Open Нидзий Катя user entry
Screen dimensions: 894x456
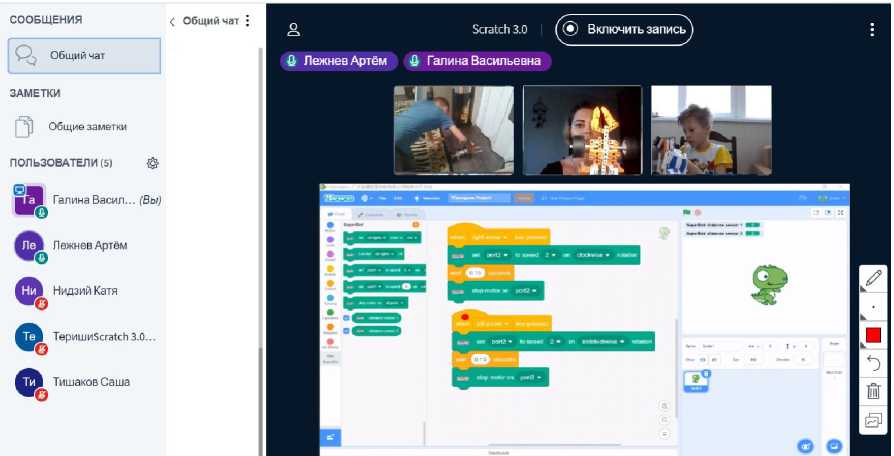point(84,291)
